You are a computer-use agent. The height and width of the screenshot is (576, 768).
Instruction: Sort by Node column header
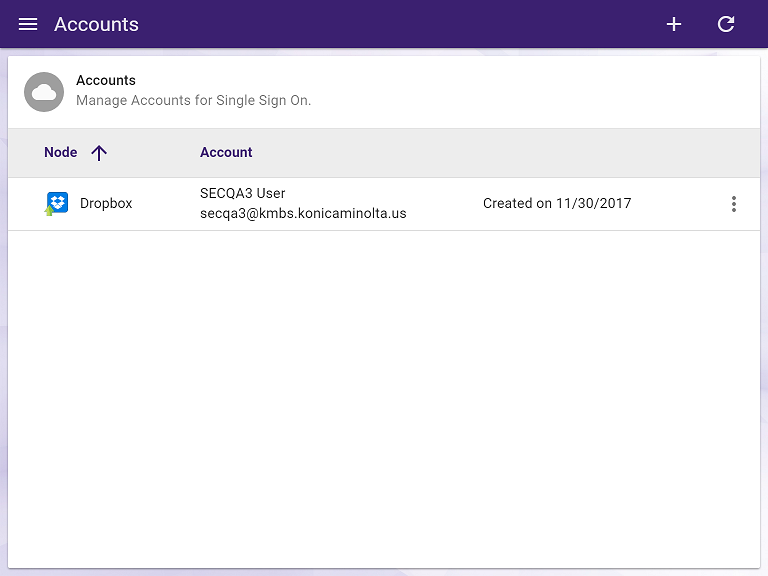(61, 152)
